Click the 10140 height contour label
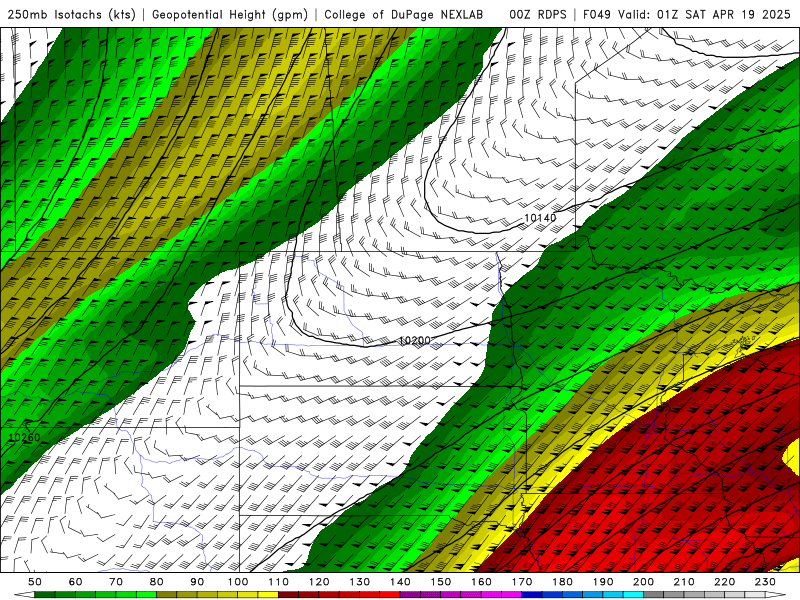Image resolution: width=800 pixels, height=600 pixels. tap(540, 218)
